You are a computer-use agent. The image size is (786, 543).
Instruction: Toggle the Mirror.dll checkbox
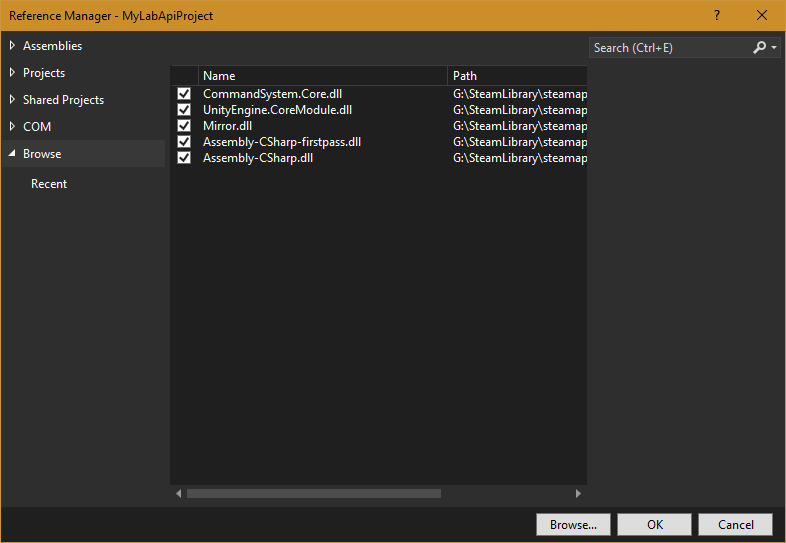184,126
